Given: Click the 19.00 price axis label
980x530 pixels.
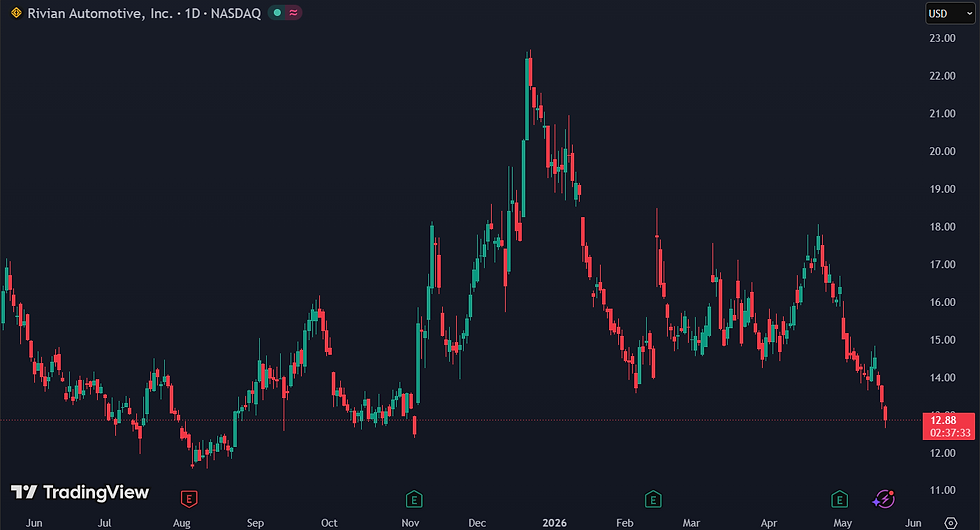Looking at the screenshot, I should click(942, 189).
